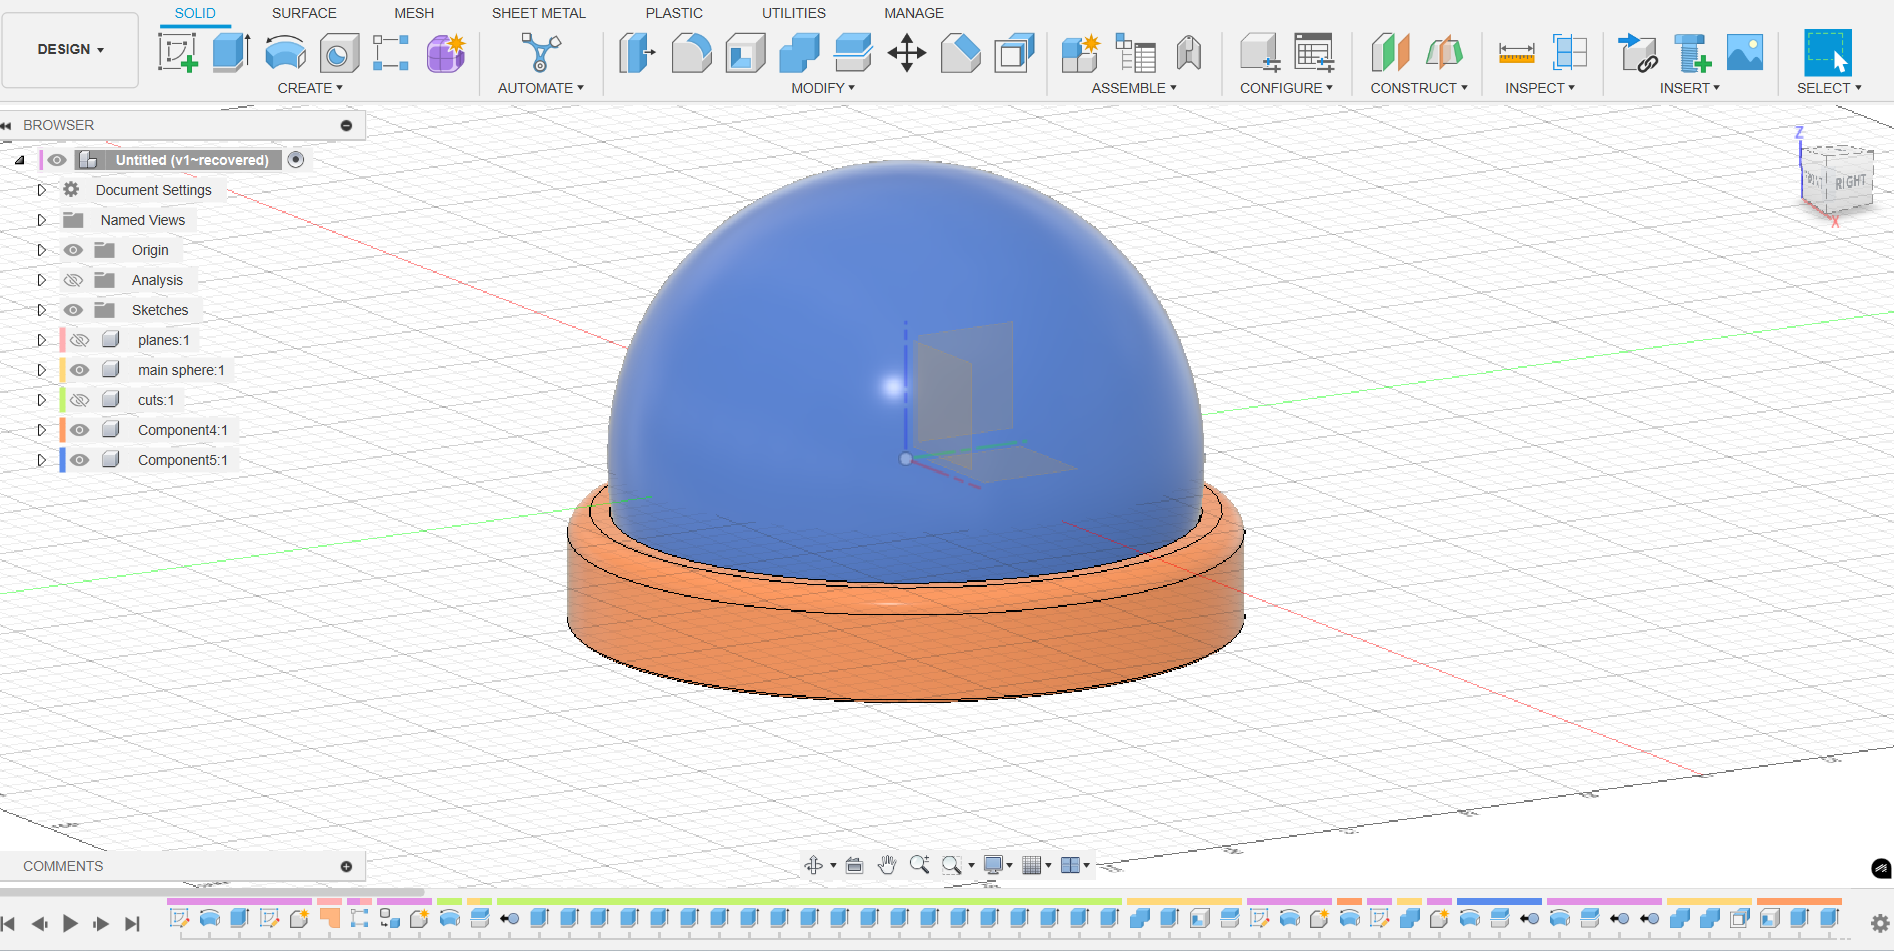Switch to the PLASTIC tab

[x=674, y=13]
